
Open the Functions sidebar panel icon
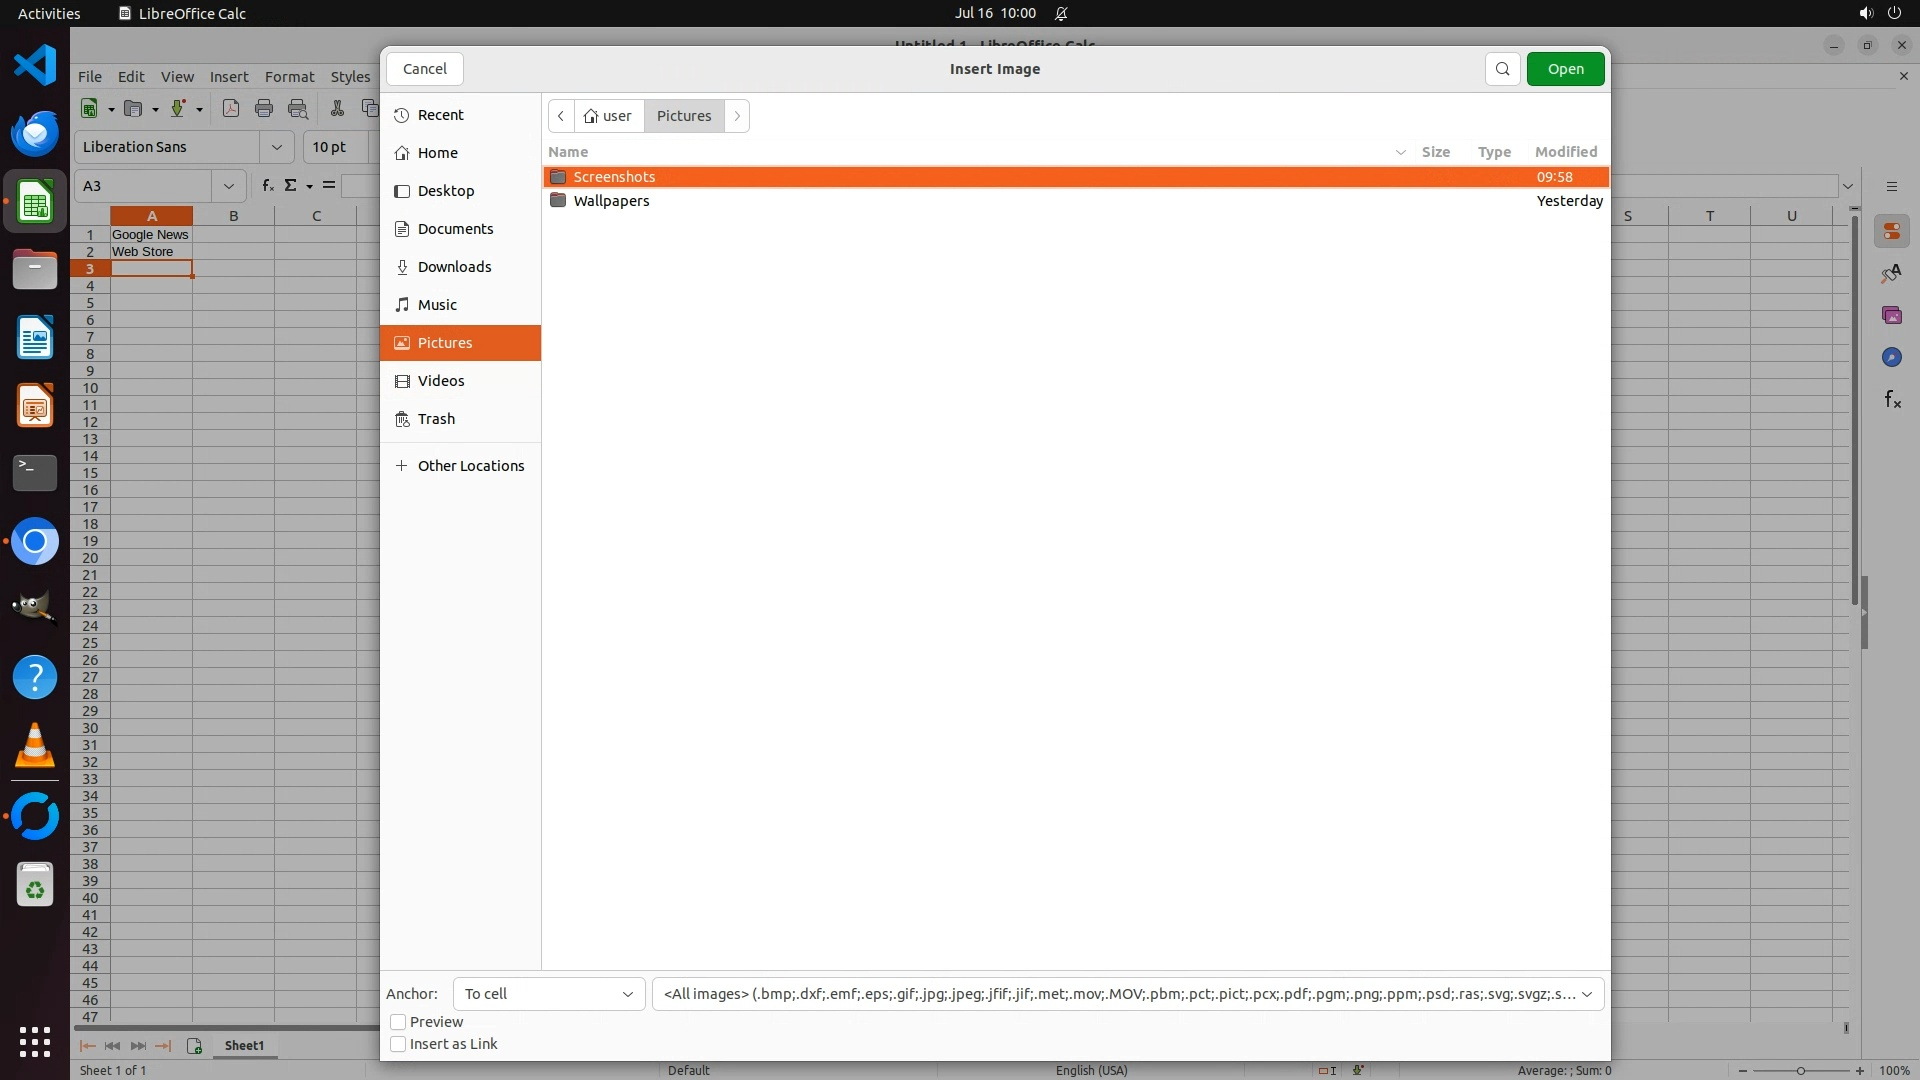pyautogui.click(x=1892, y=400)
